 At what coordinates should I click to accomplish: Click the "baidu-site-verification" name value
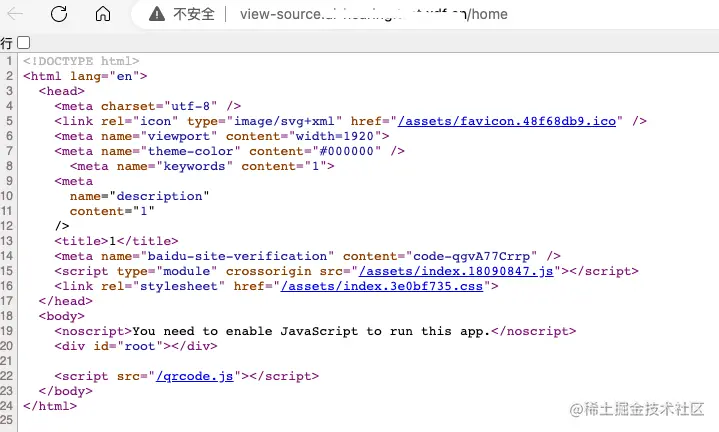(x=237, y=256)
